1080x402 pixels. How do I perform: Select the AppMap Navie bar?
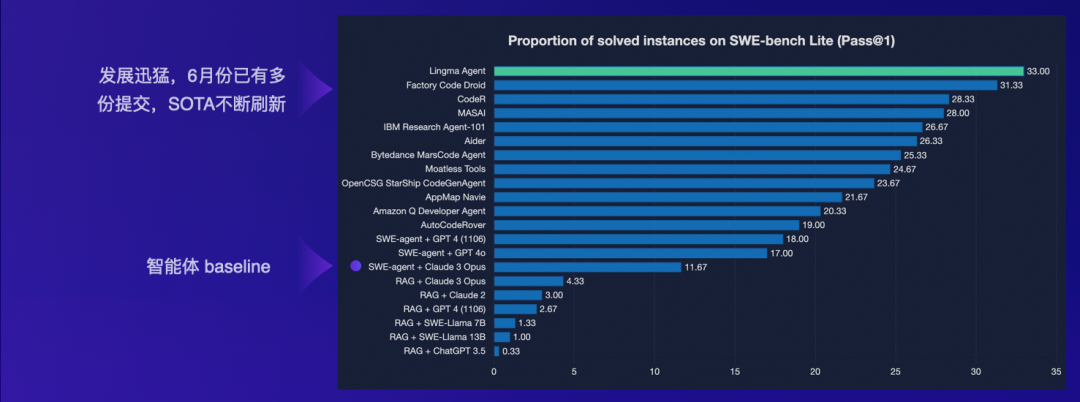667,197
